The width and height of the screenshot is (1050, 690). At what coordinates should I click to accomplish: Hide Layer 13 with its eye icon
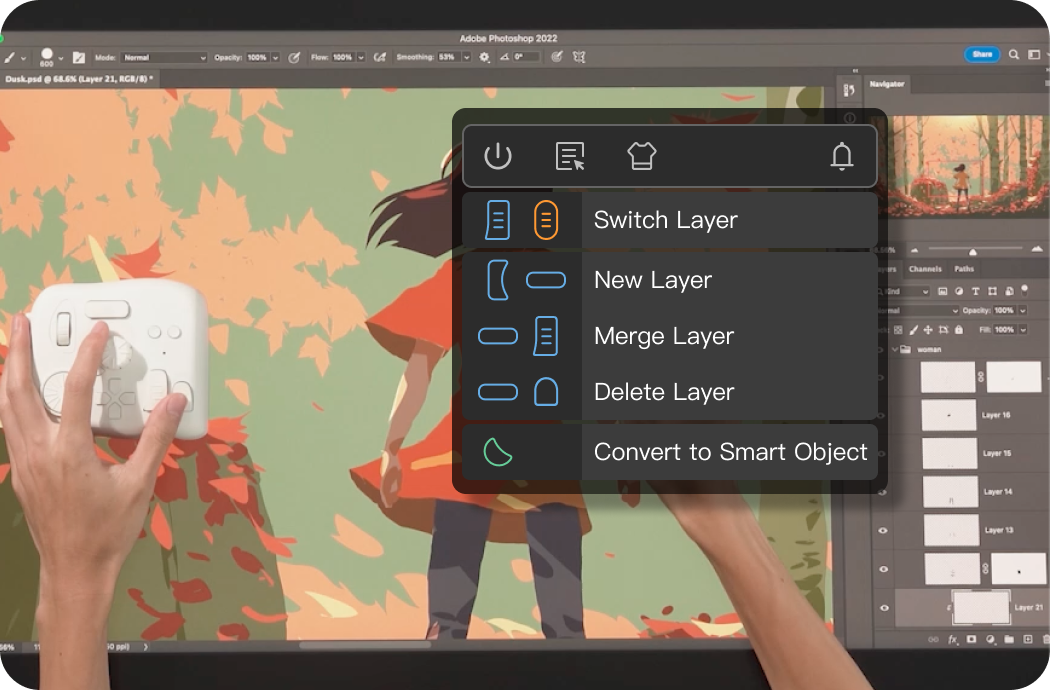[883, 531]
